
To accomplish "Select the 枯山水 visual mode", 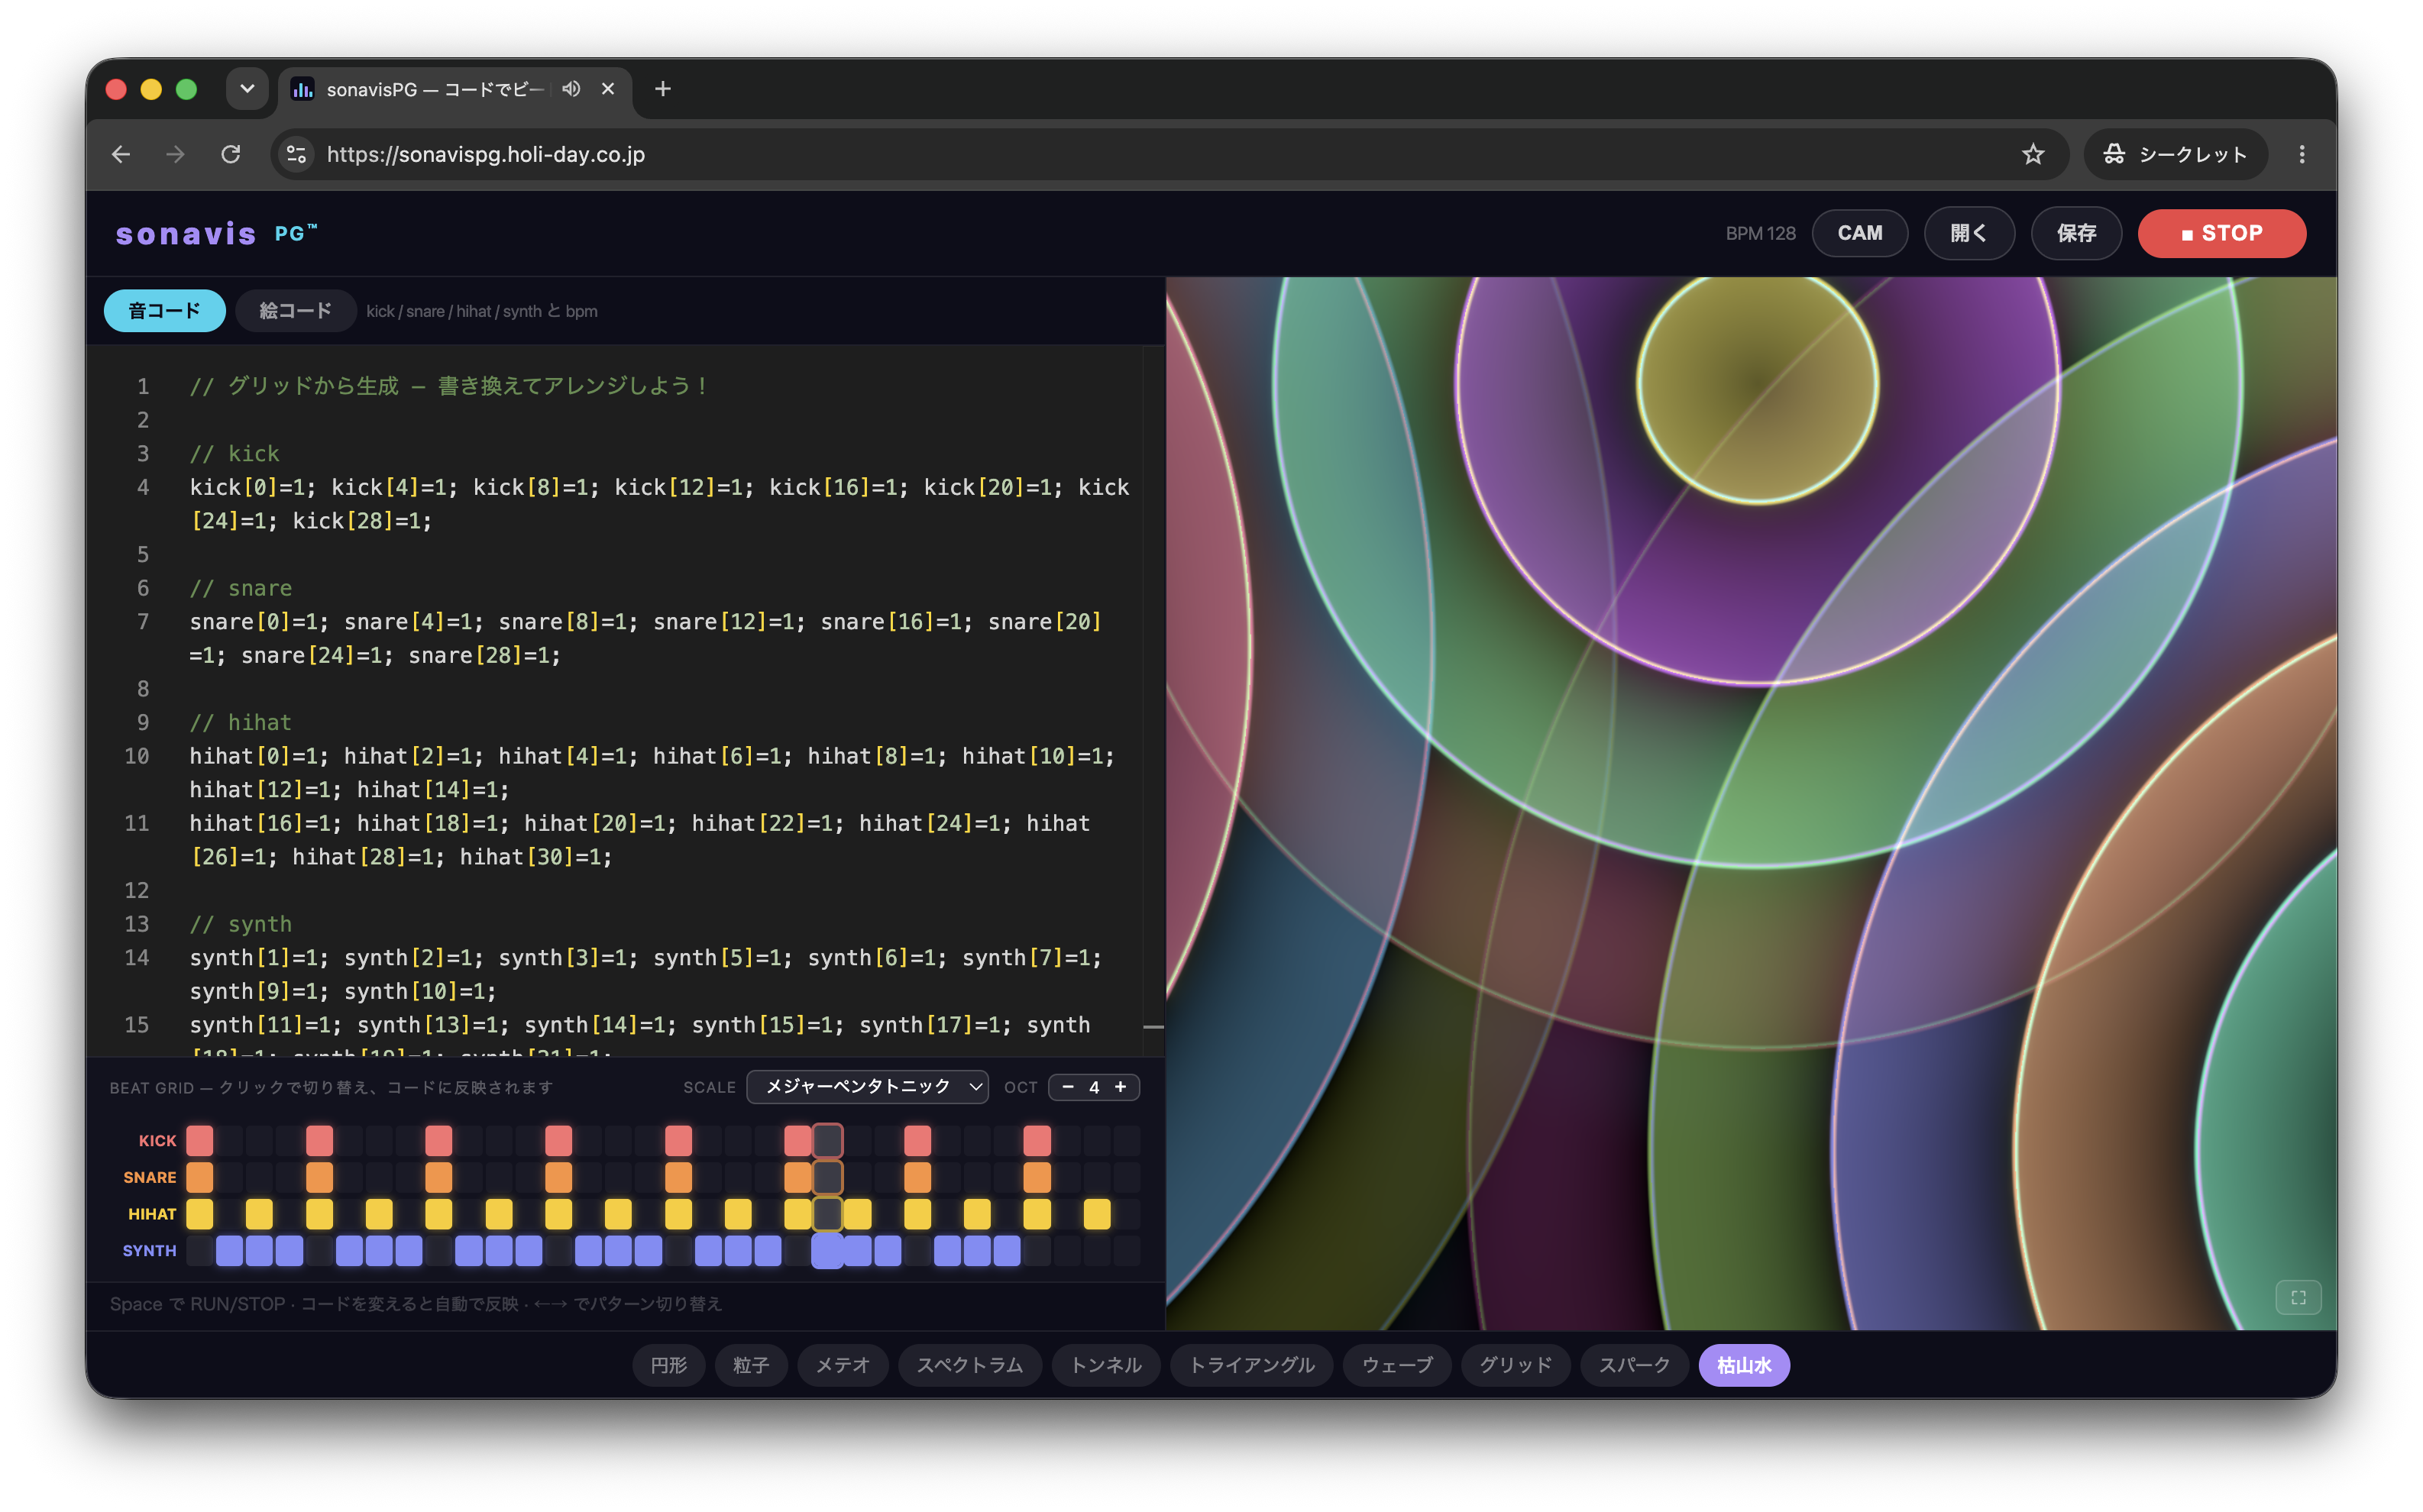I will point(1744,1365).
